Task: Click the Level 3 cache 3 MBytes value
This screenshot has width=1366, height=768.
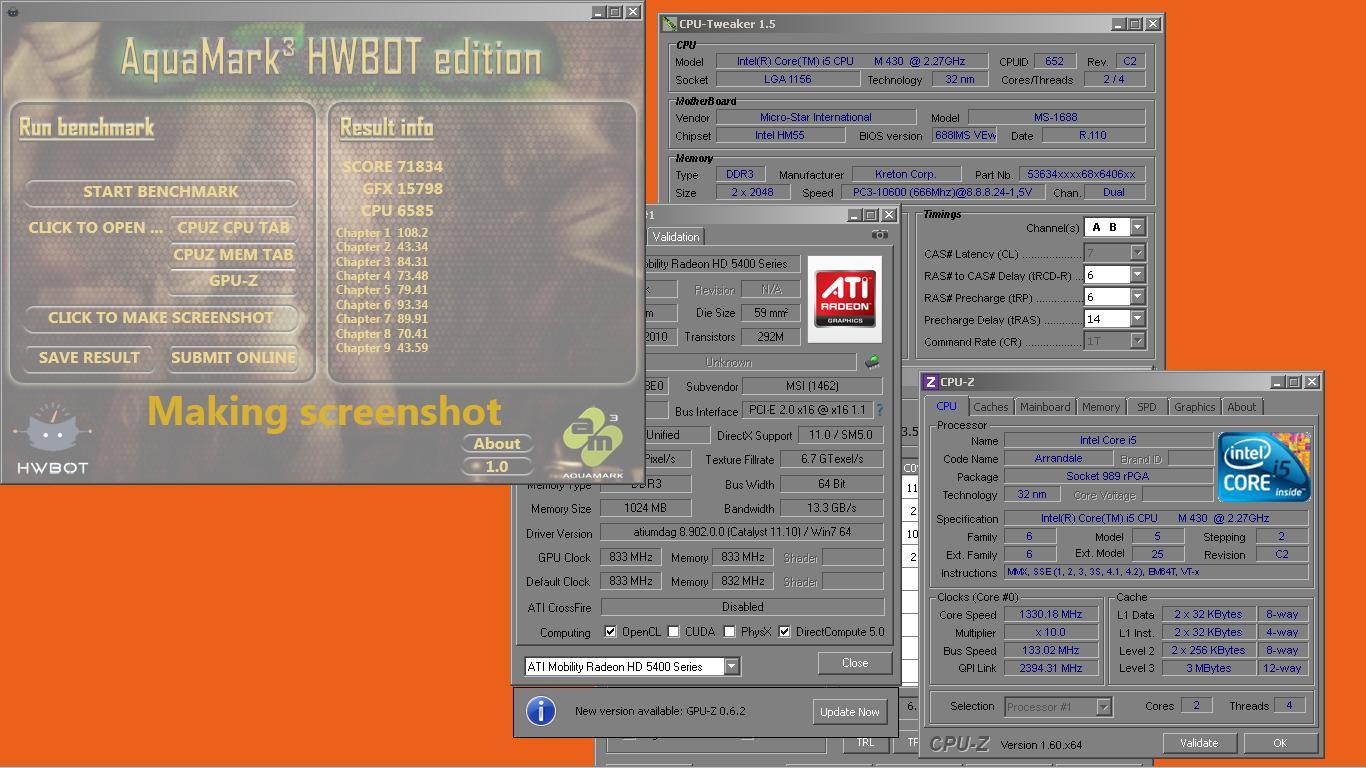Action: click(x=1209, y=669)
